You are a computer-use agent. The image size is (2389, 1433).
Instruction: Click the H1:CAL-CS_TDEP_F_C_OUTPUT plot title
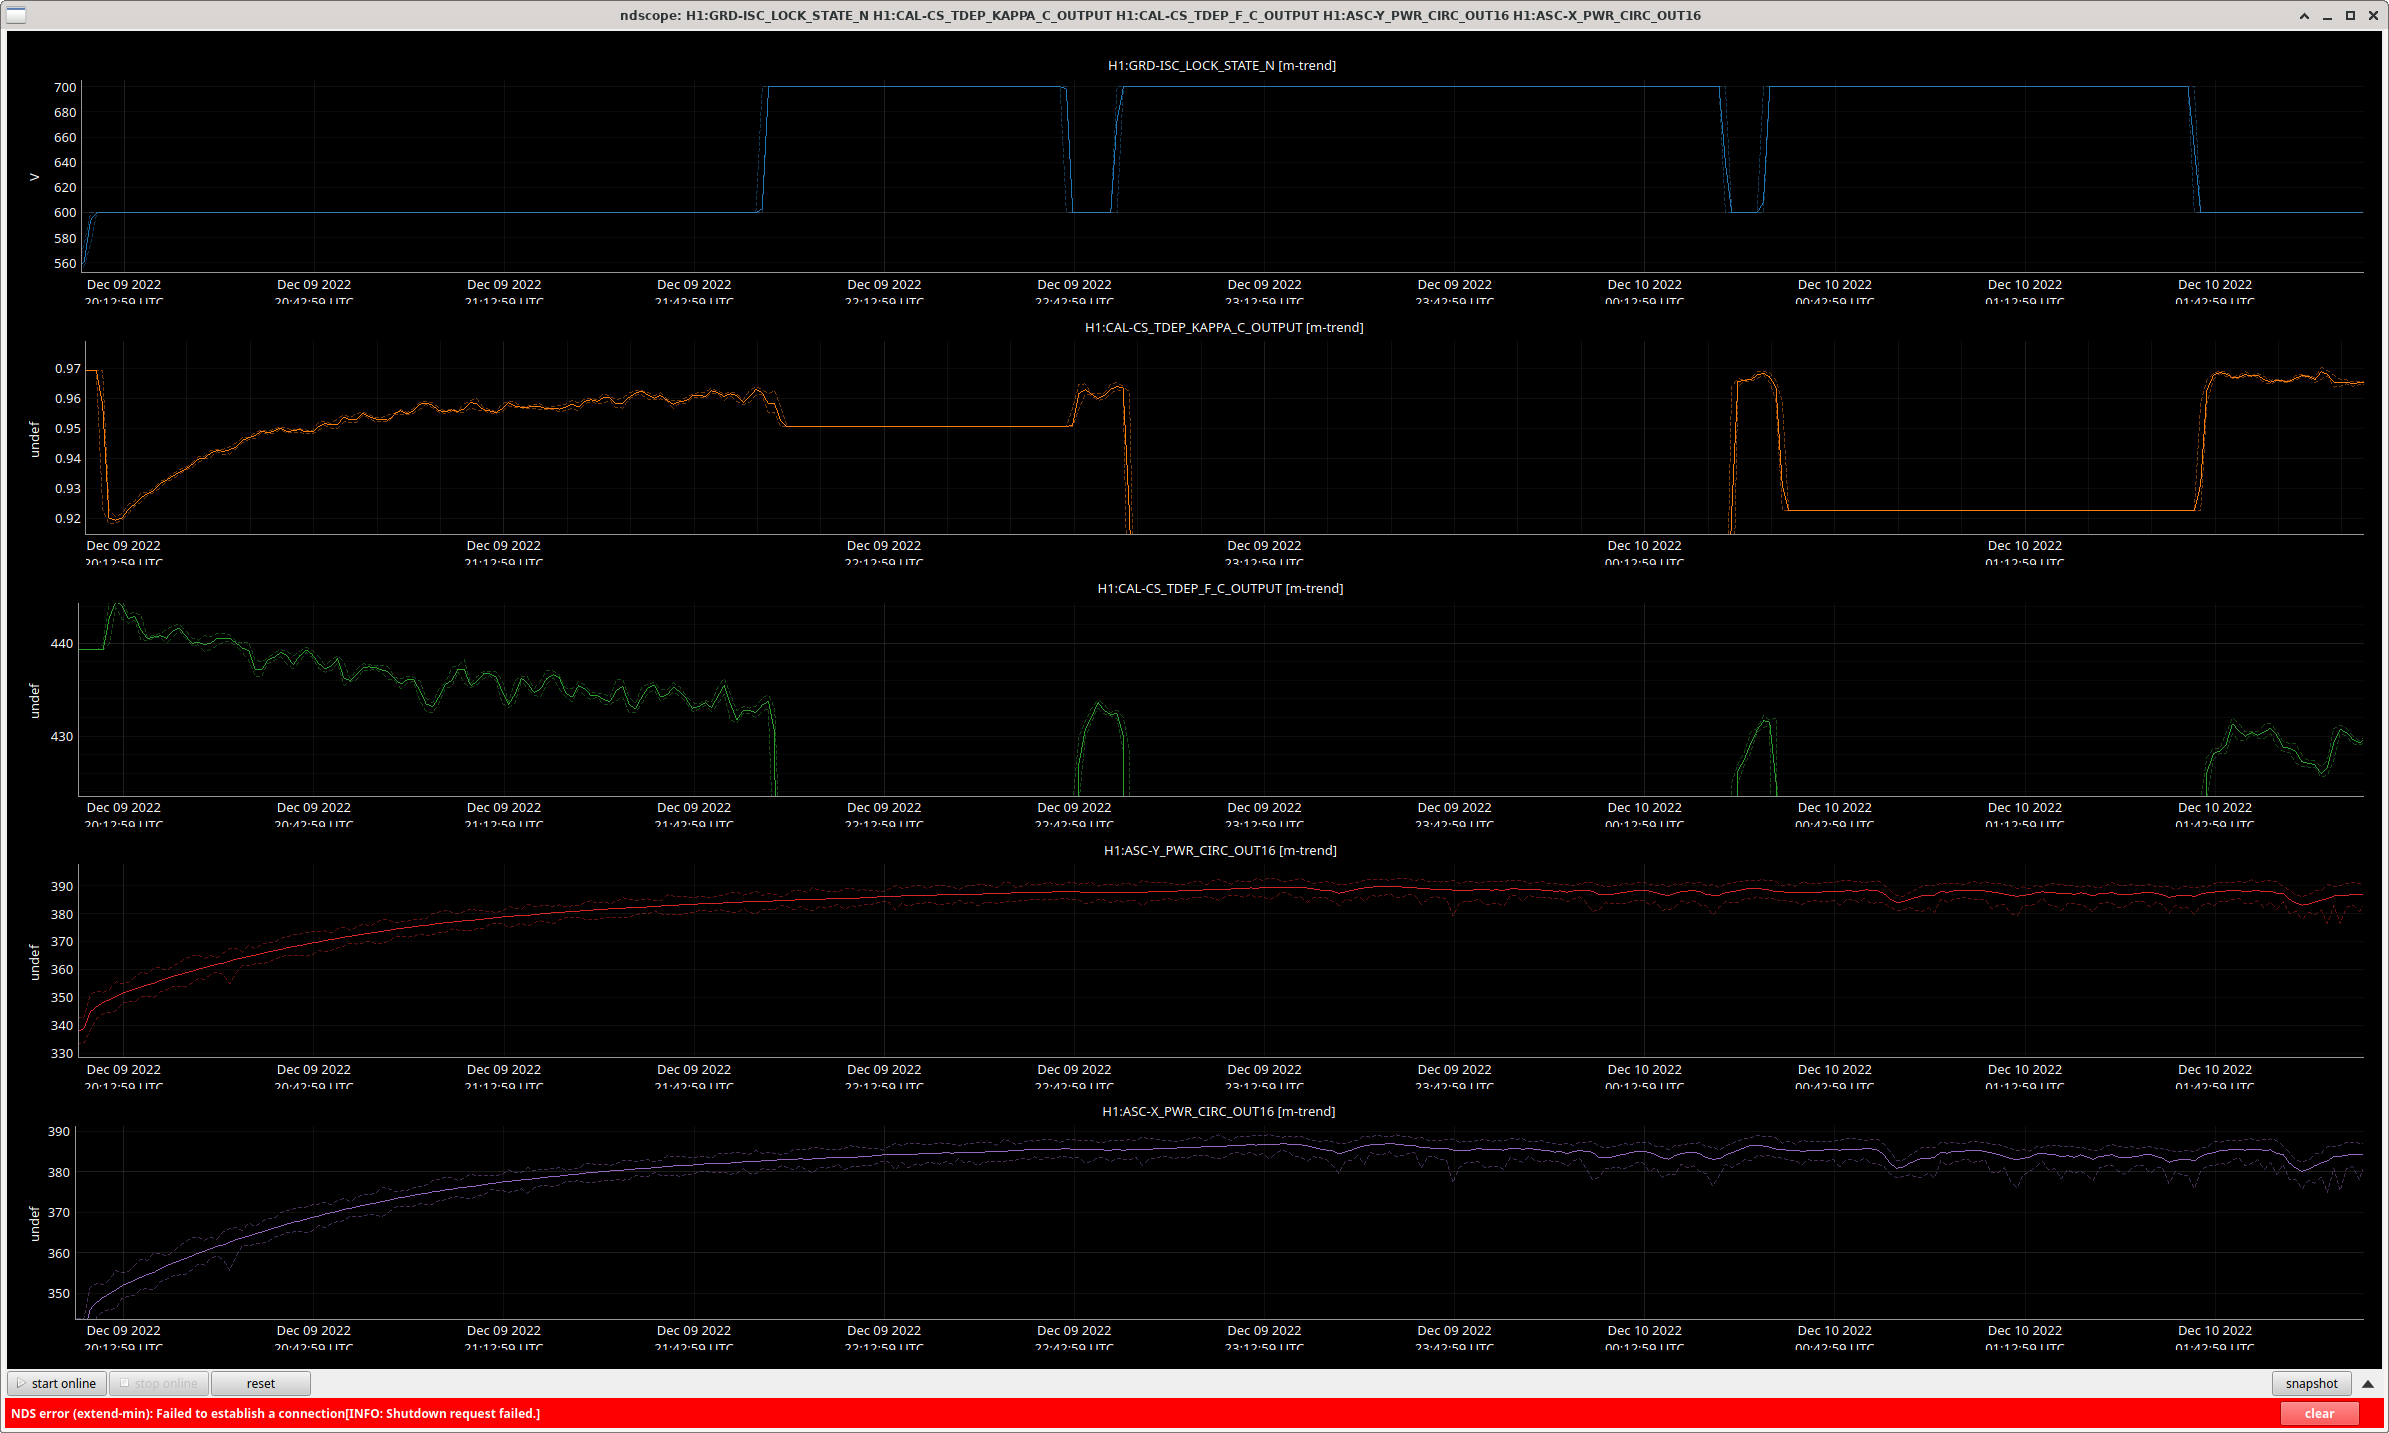(1219, 588)
